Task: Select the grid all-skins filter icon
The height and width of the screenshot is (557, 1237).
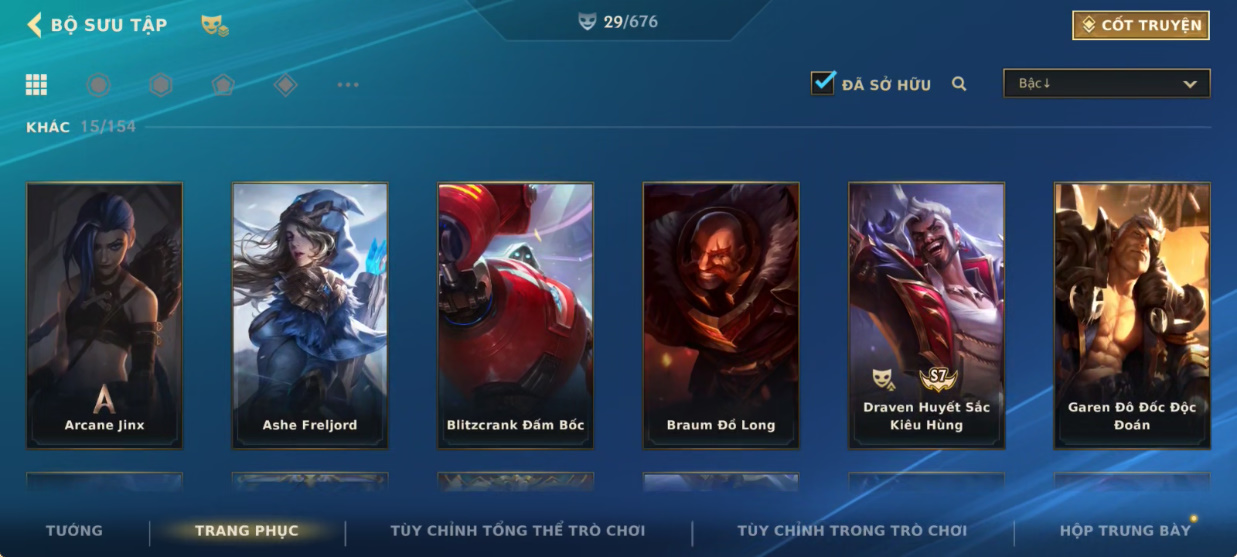Action: 37,85
